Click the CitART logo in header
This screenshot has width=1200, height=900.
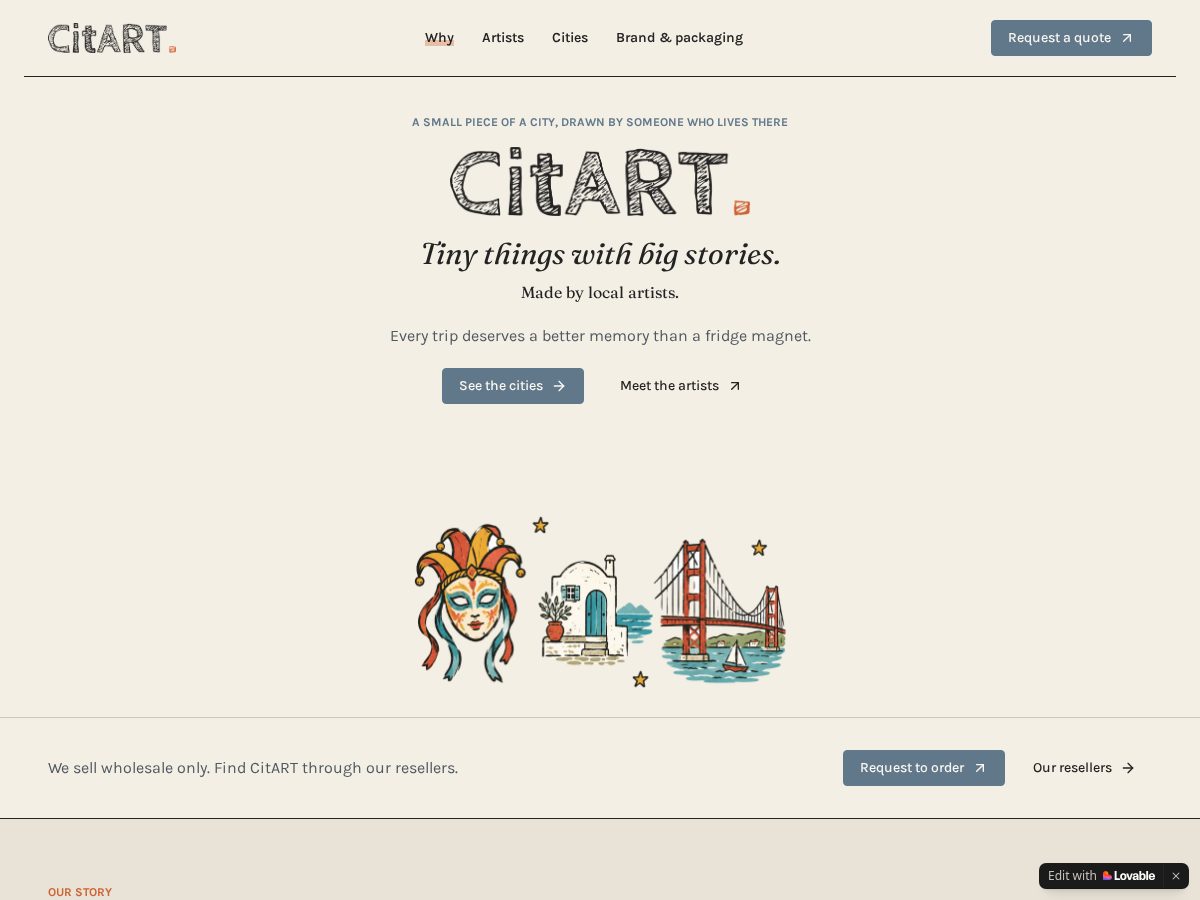click(112, 38)
